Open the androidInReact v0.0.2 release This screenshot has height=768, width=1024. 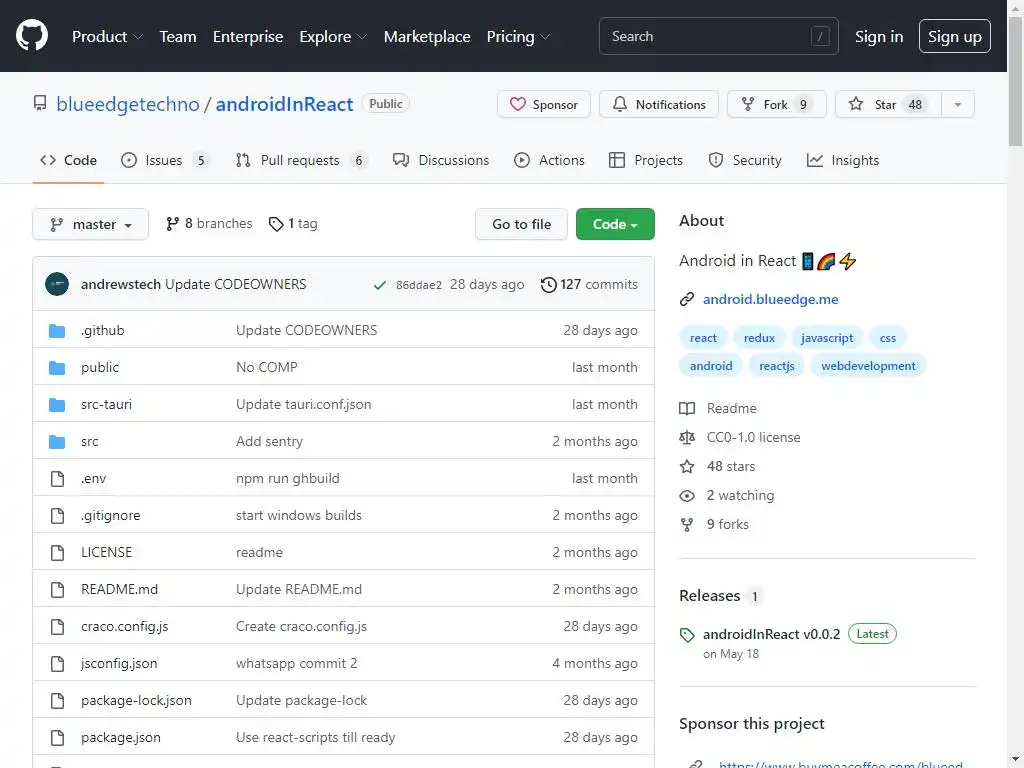771,635
